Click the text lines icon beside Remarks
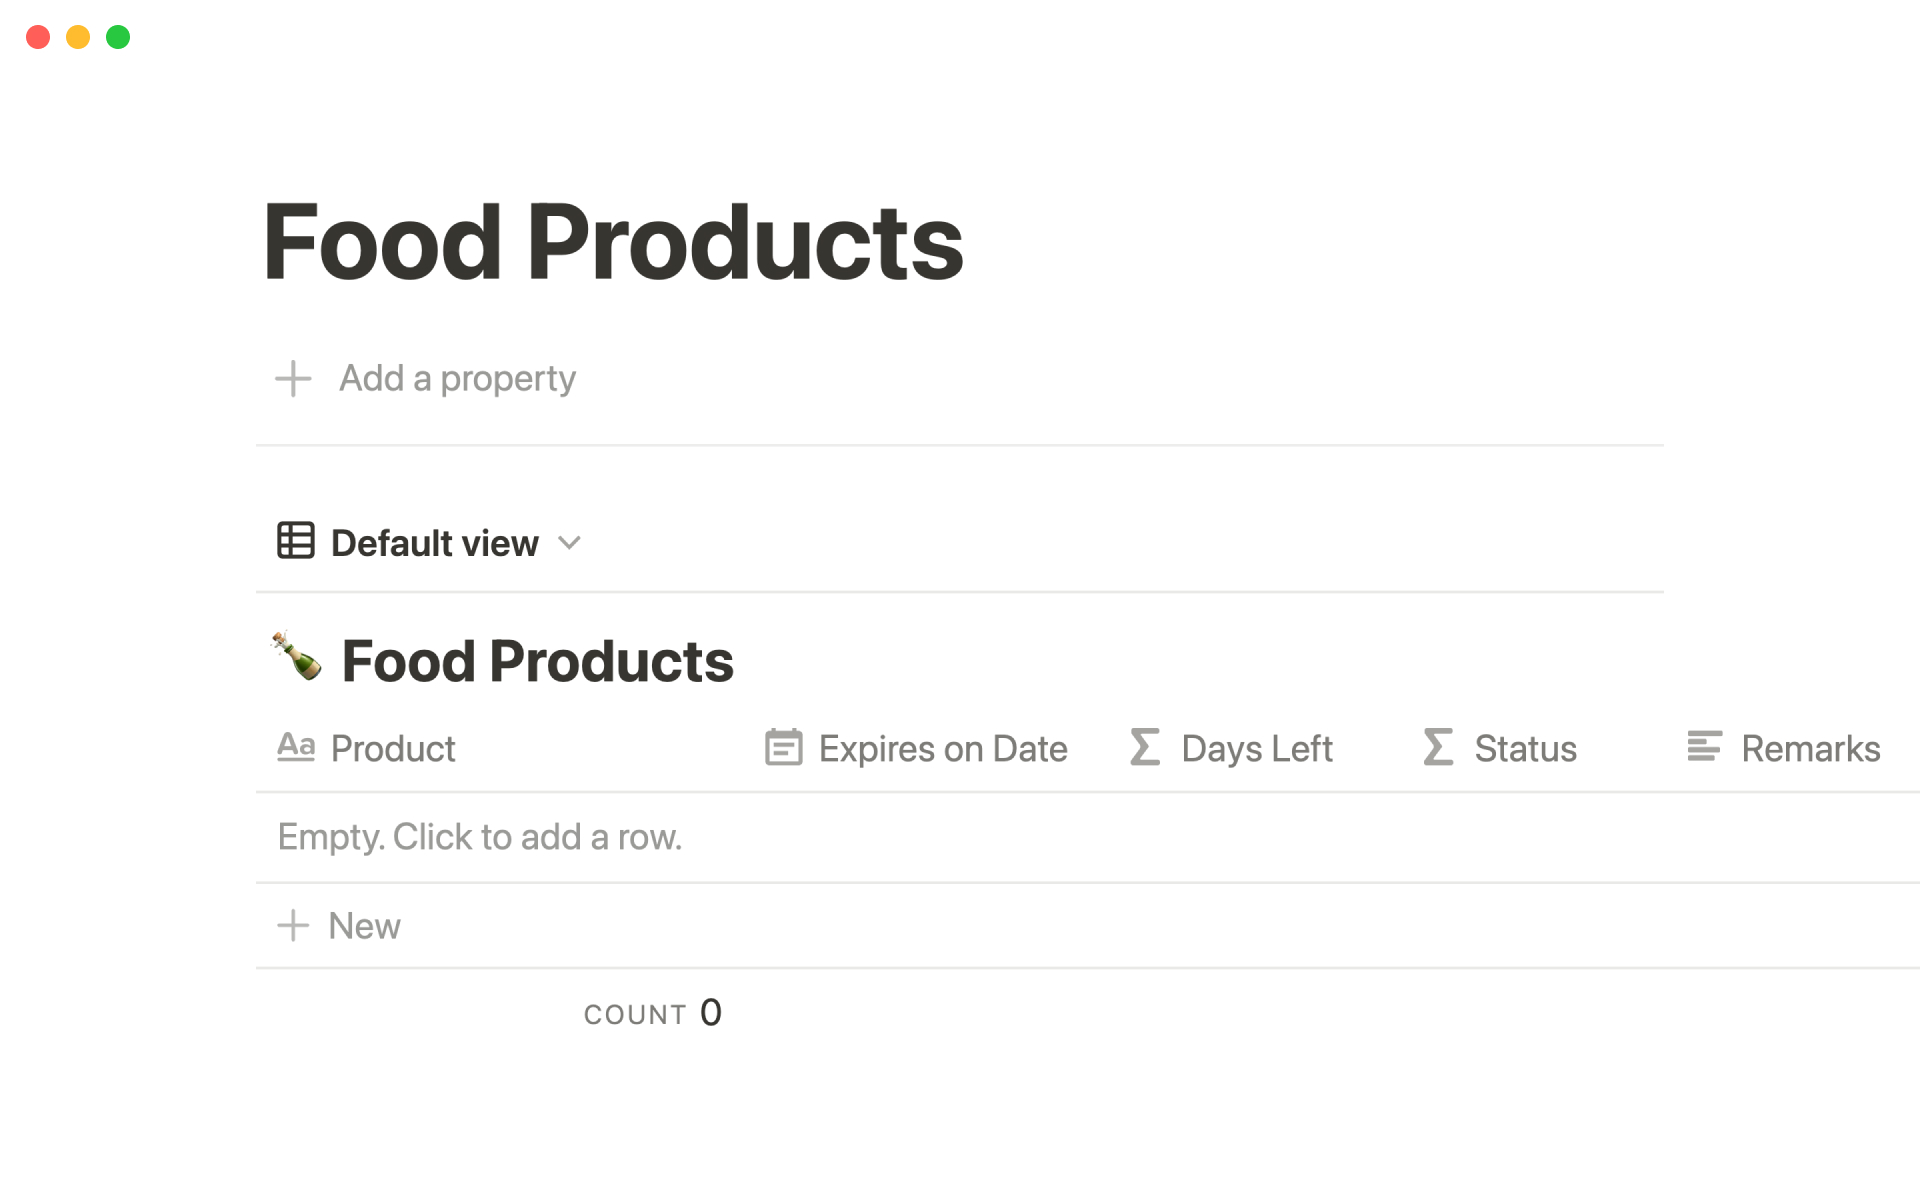 [1704, 747]
